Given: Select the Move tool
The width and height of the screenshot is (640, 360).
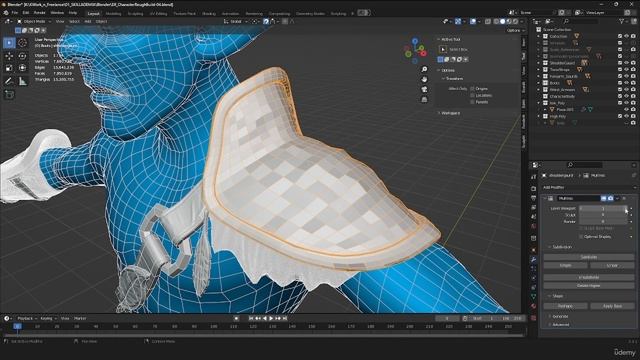Looking at the screenshot, I should click(9, 56).
